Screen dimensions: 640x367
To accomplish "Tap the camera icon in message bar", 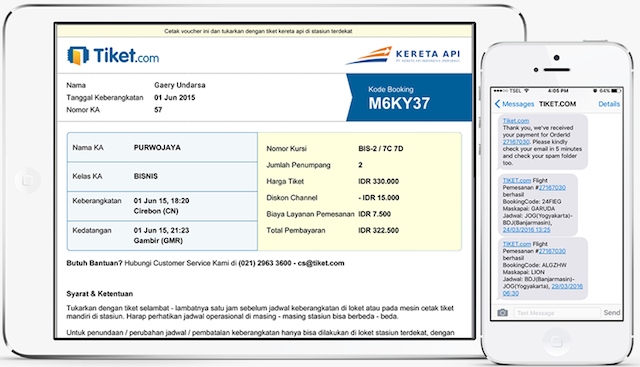I will [502, 313].
